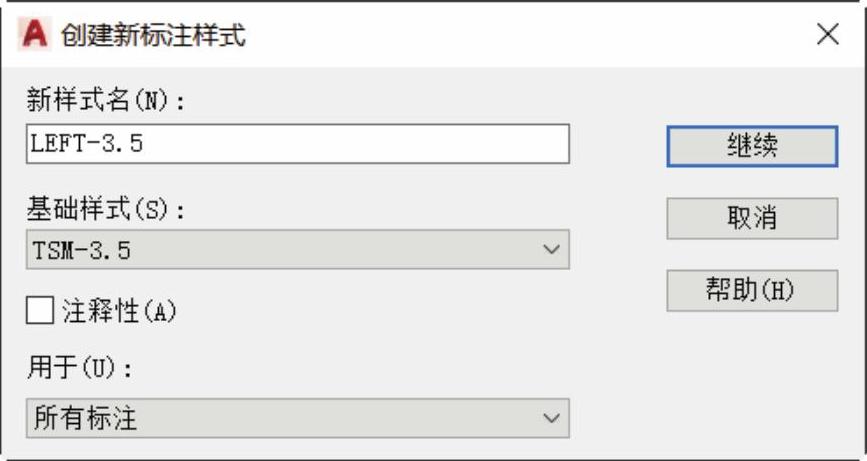Click the TSM-3.5 text in the base style box

pyautogui.click(x=82, y=250)
